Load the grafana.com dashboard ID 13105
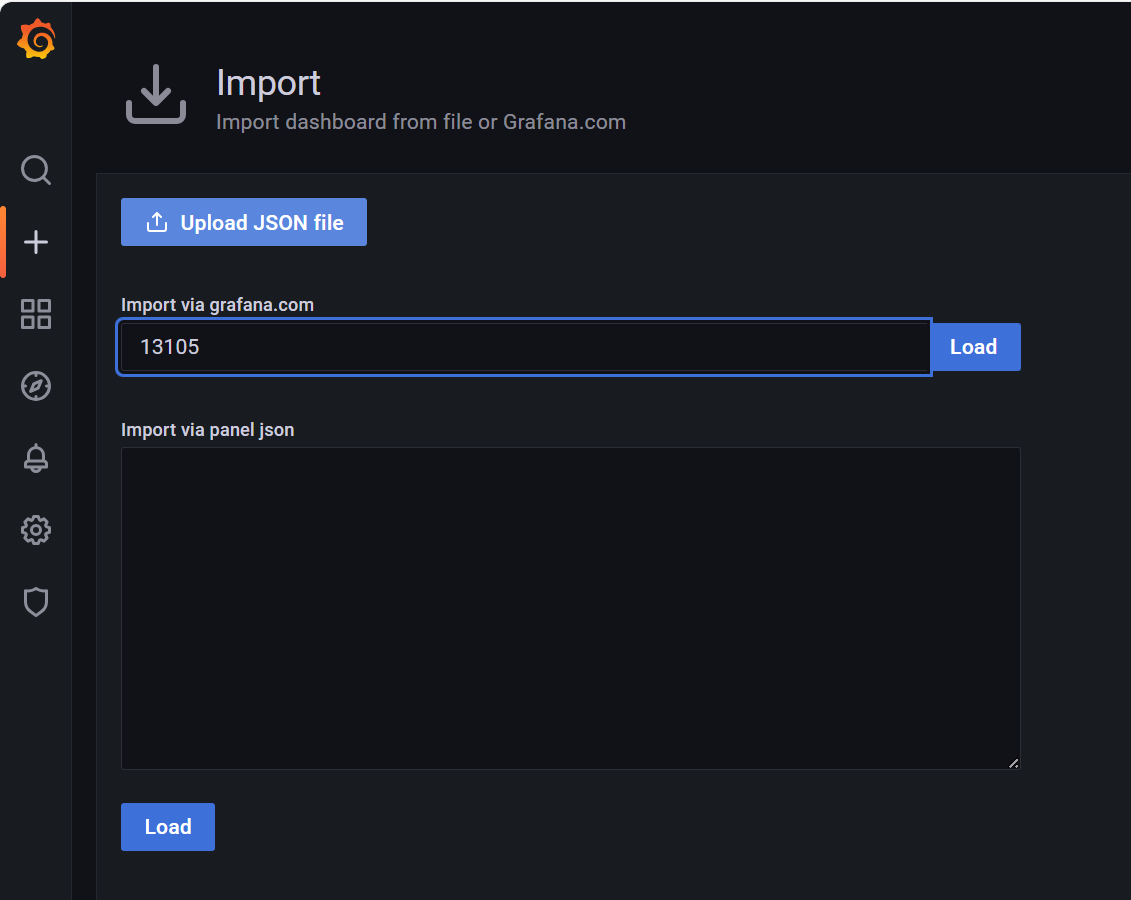The height and width of the screenshot is (900, 1131). (975, 347)
